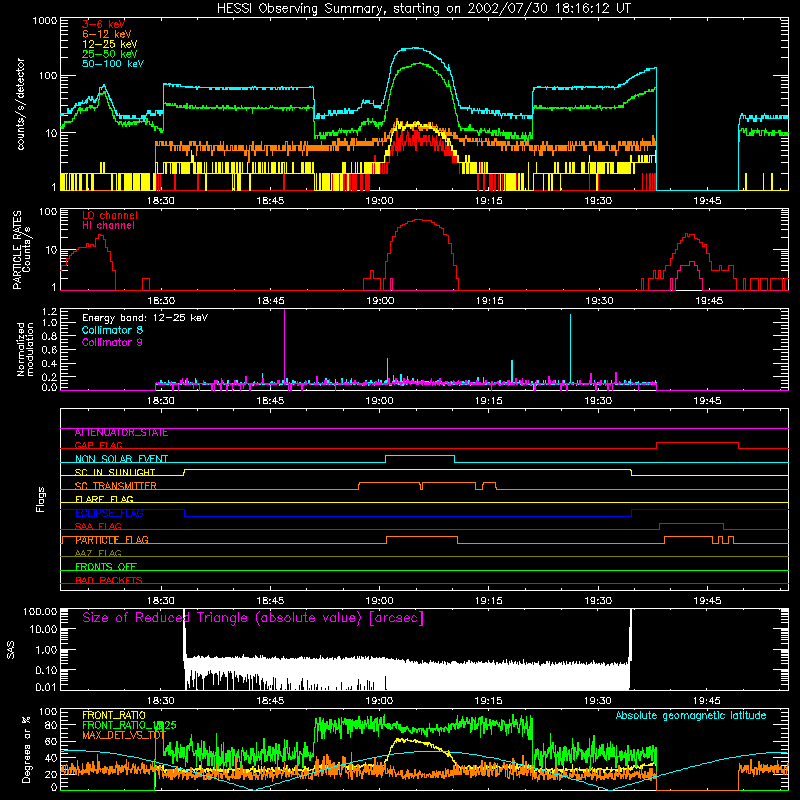Select the Collimator 9 legend label

click(x=112, y=342)
